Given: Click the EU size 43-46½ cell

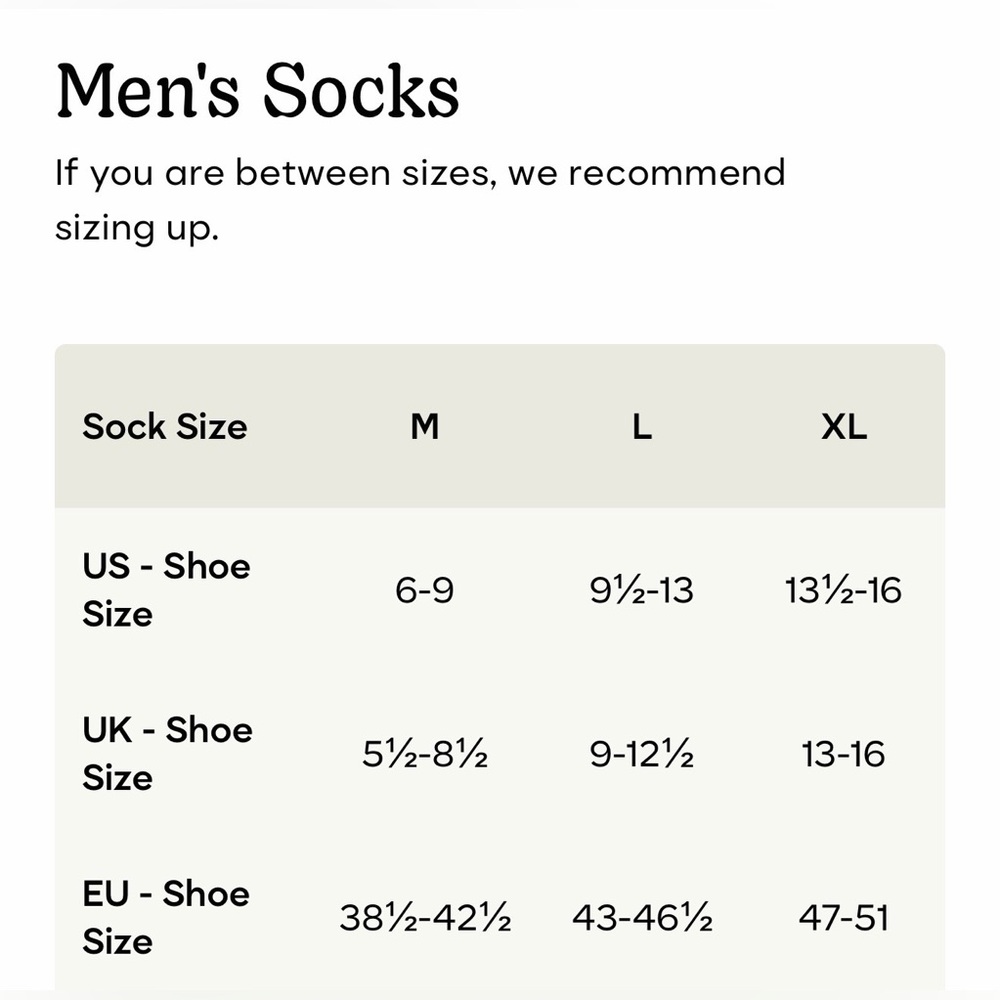Looking at the screenshot, I should pos(641,918).
